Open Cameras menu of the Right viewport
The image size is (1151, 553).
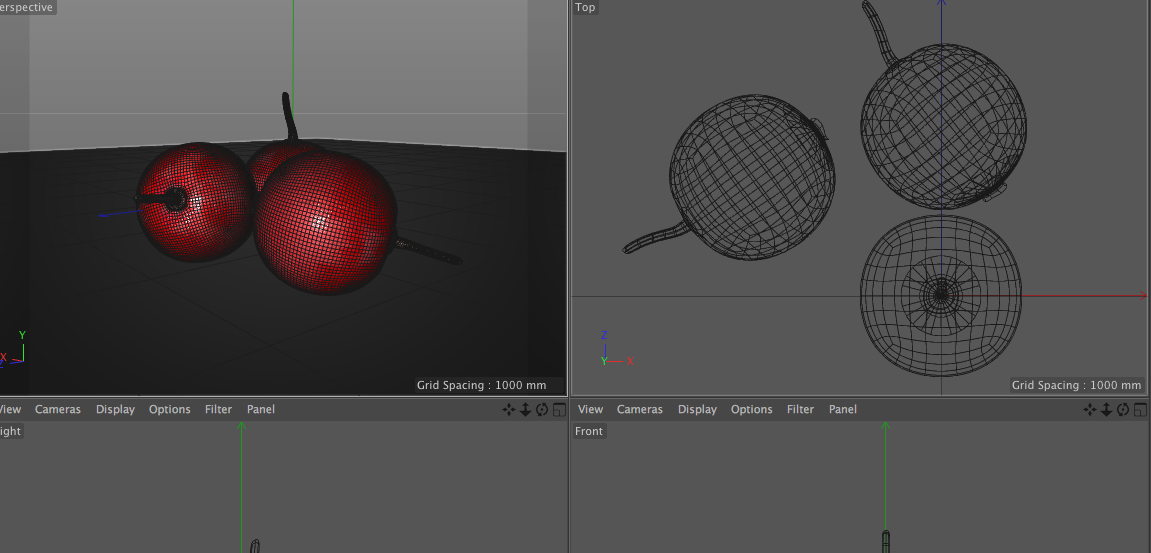point(58,409)
